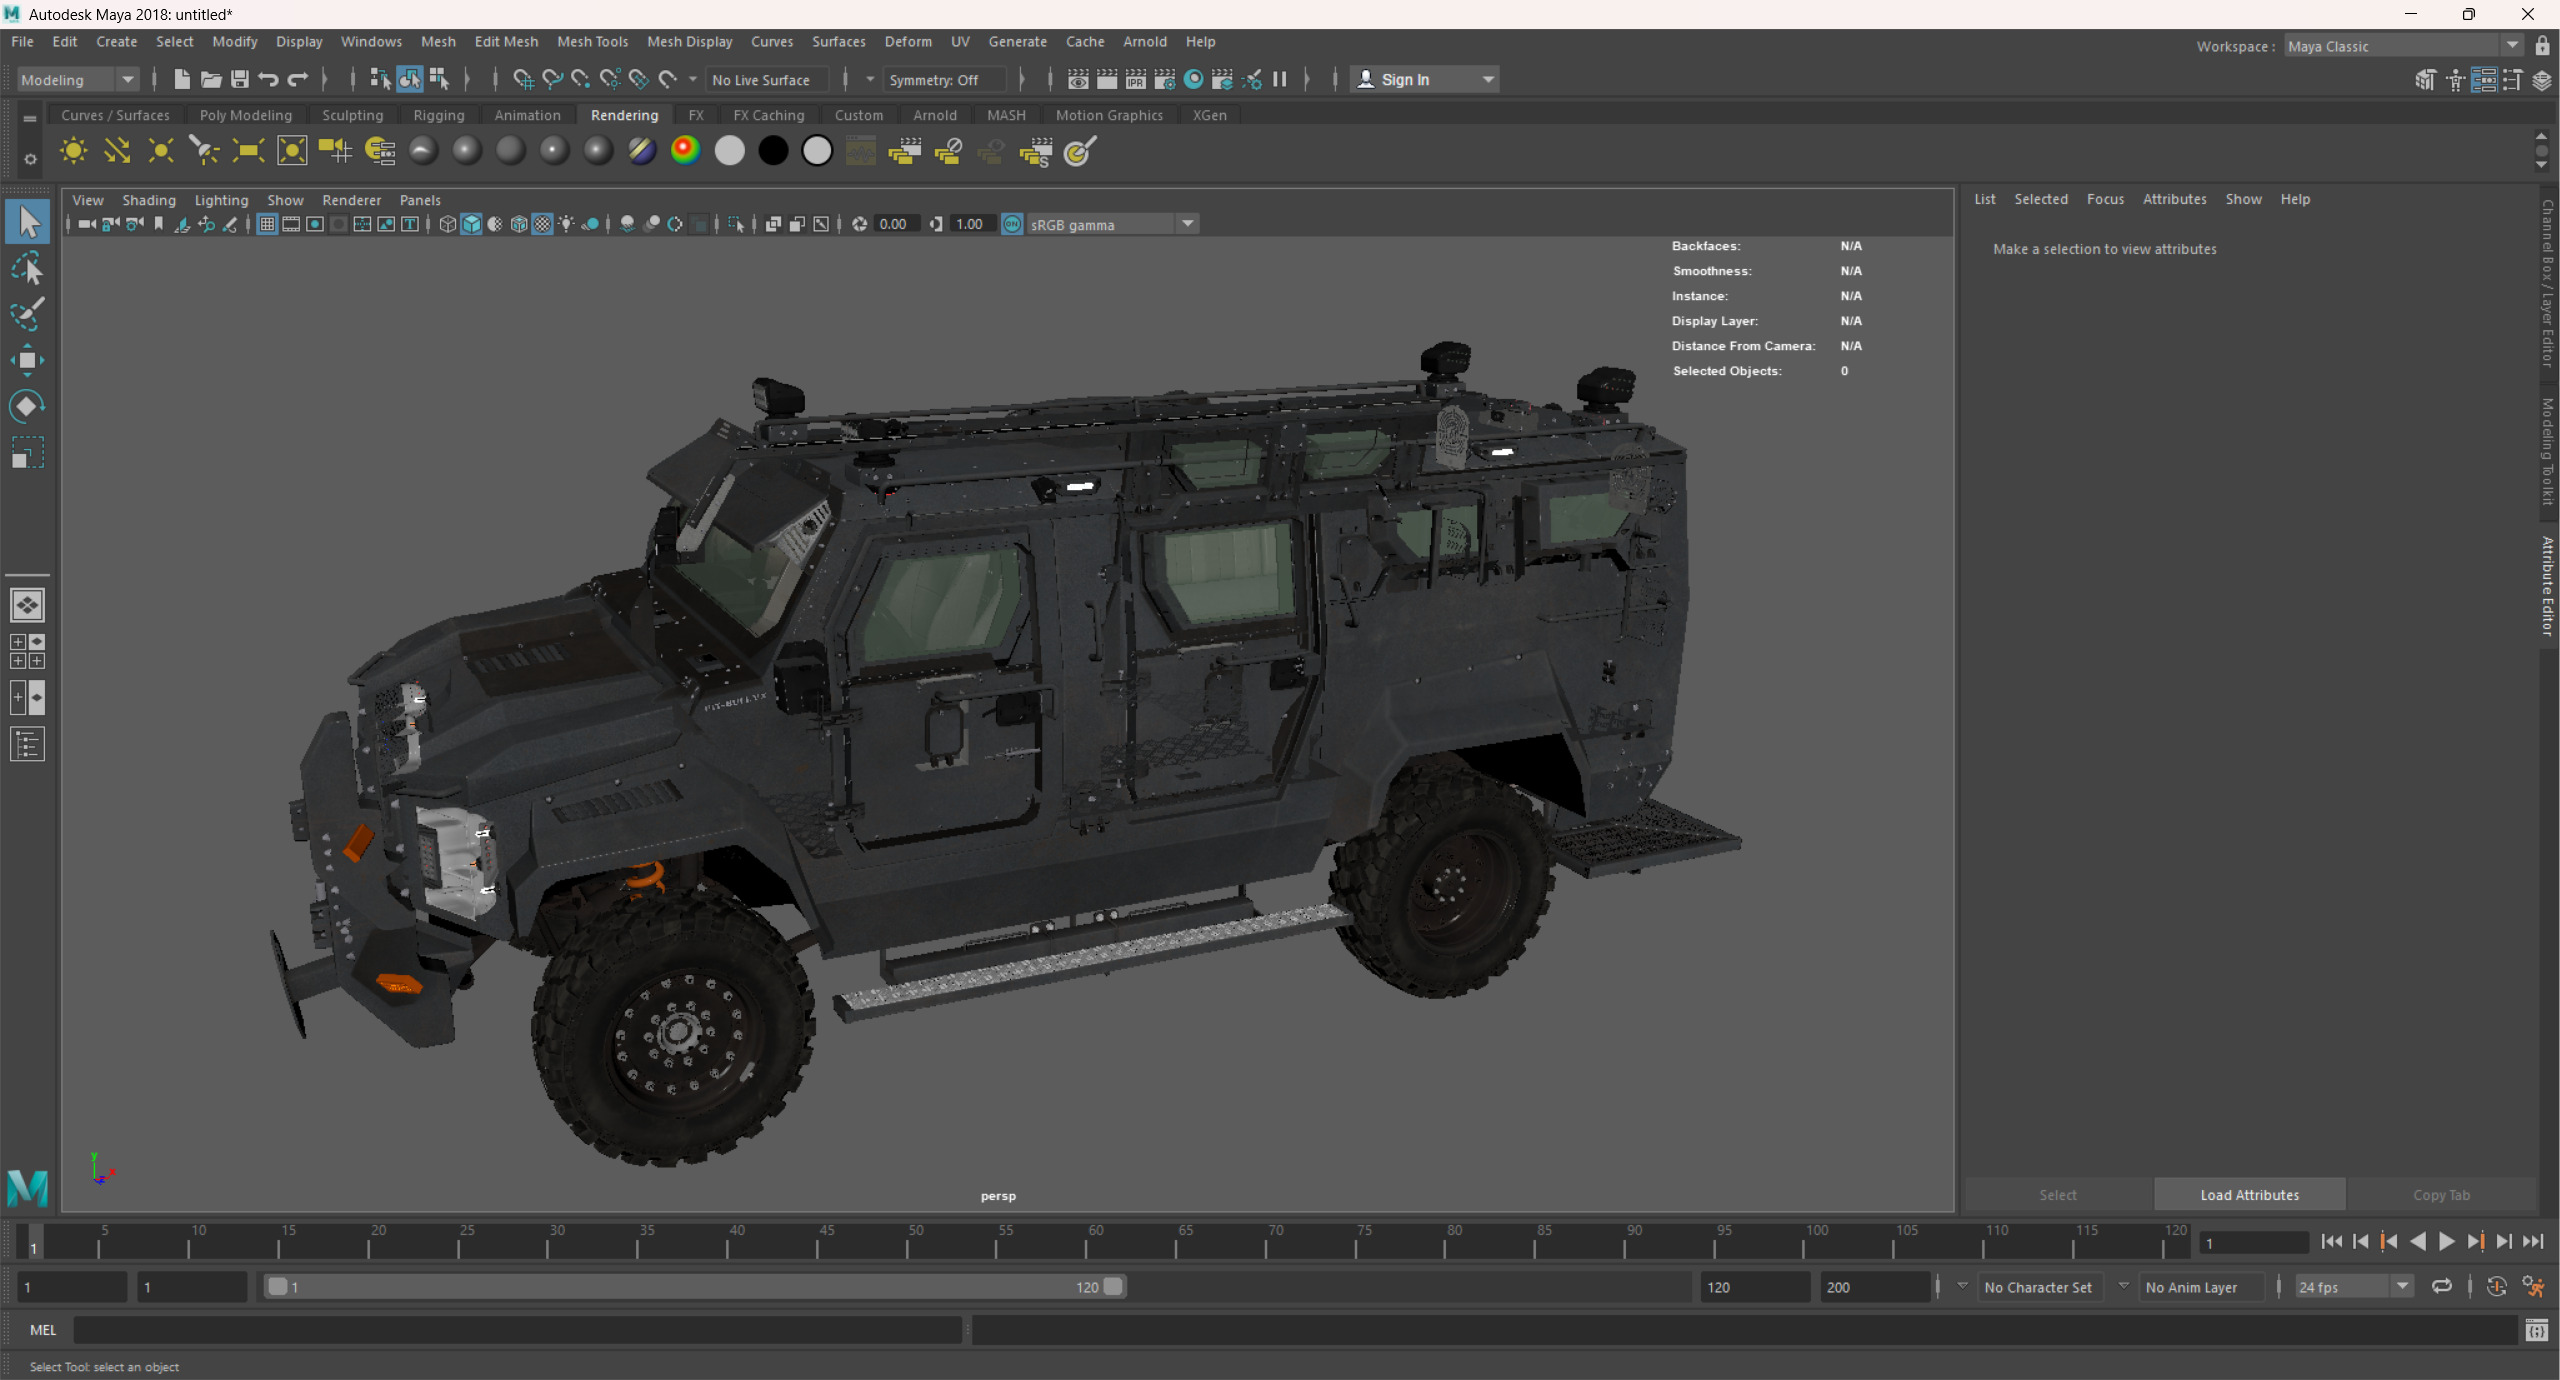Open the No Character Set dropdown arrow
Image resolution: width=2560 pixels, height=1380 pixels.
[1962, 1286]
